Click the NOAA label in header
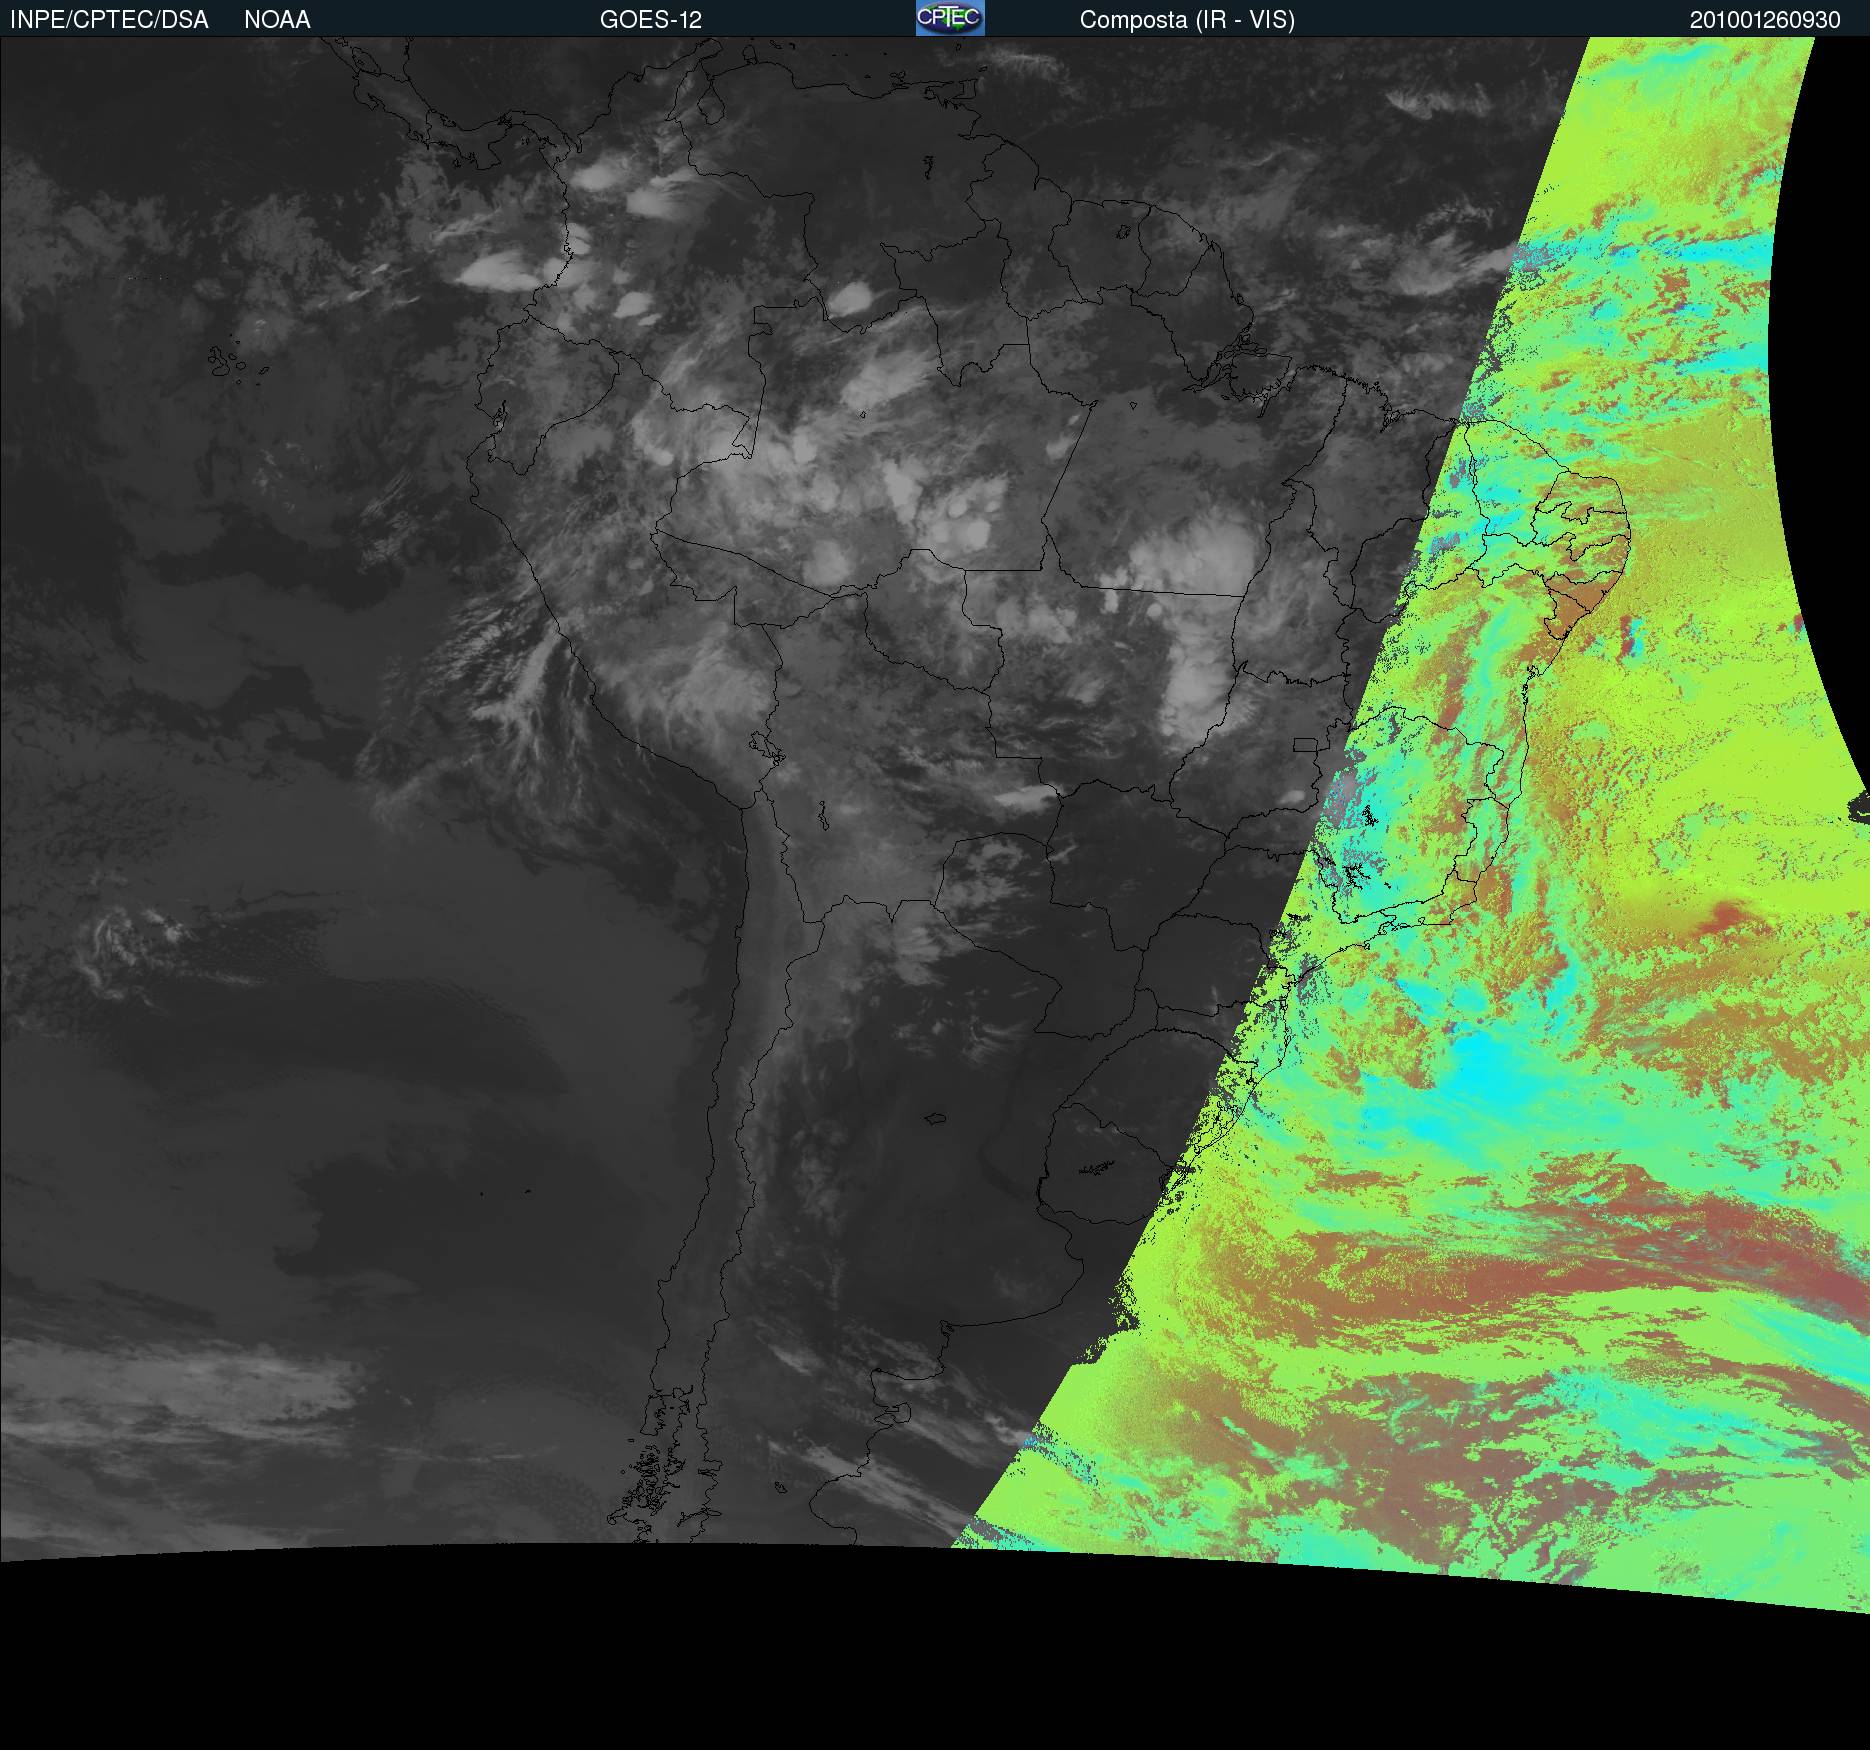This screenshot has height=1750, width=1870. click(x=277, y=20)
